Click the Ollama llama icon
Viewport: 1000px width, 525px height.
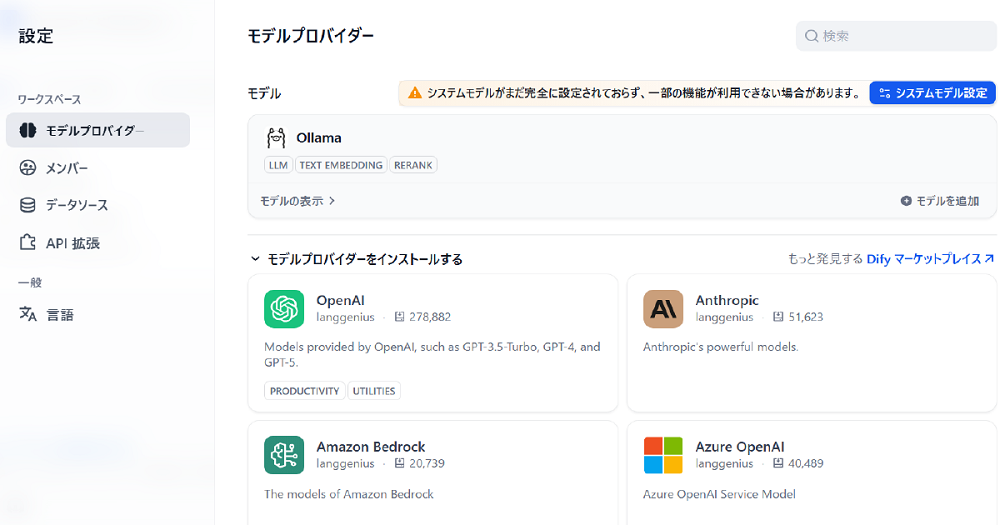(276, 138)
